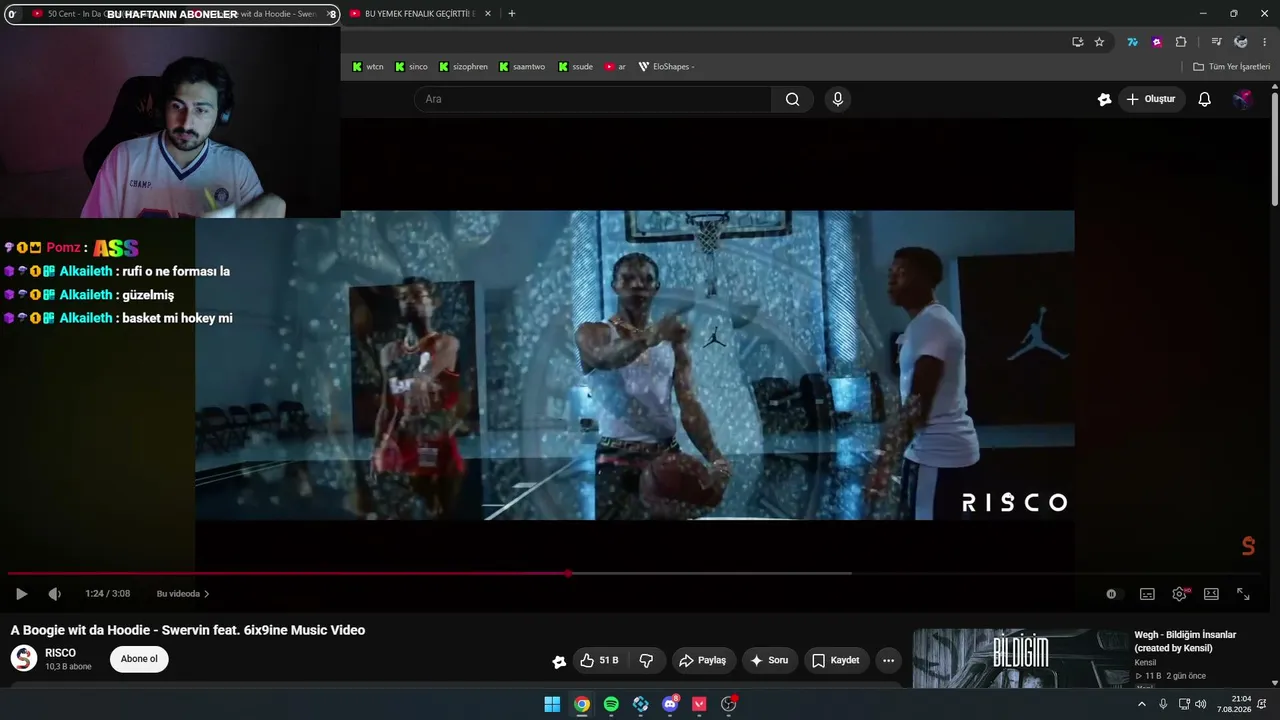Close the 'BU YEMEK FENALIK GEÇİRTTİ' tab

(488, 14)
